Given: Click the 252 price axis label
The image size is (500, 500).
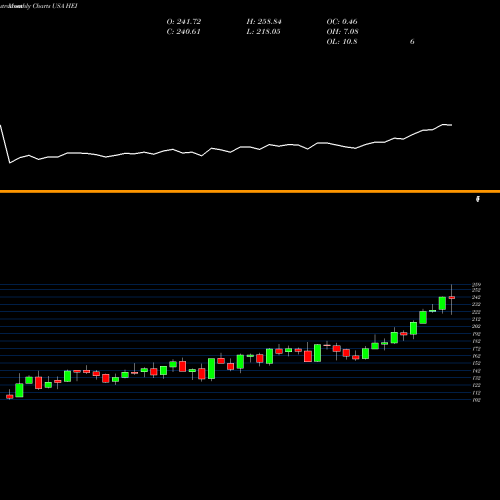Looking at the screenshot, I should point(477,290).
